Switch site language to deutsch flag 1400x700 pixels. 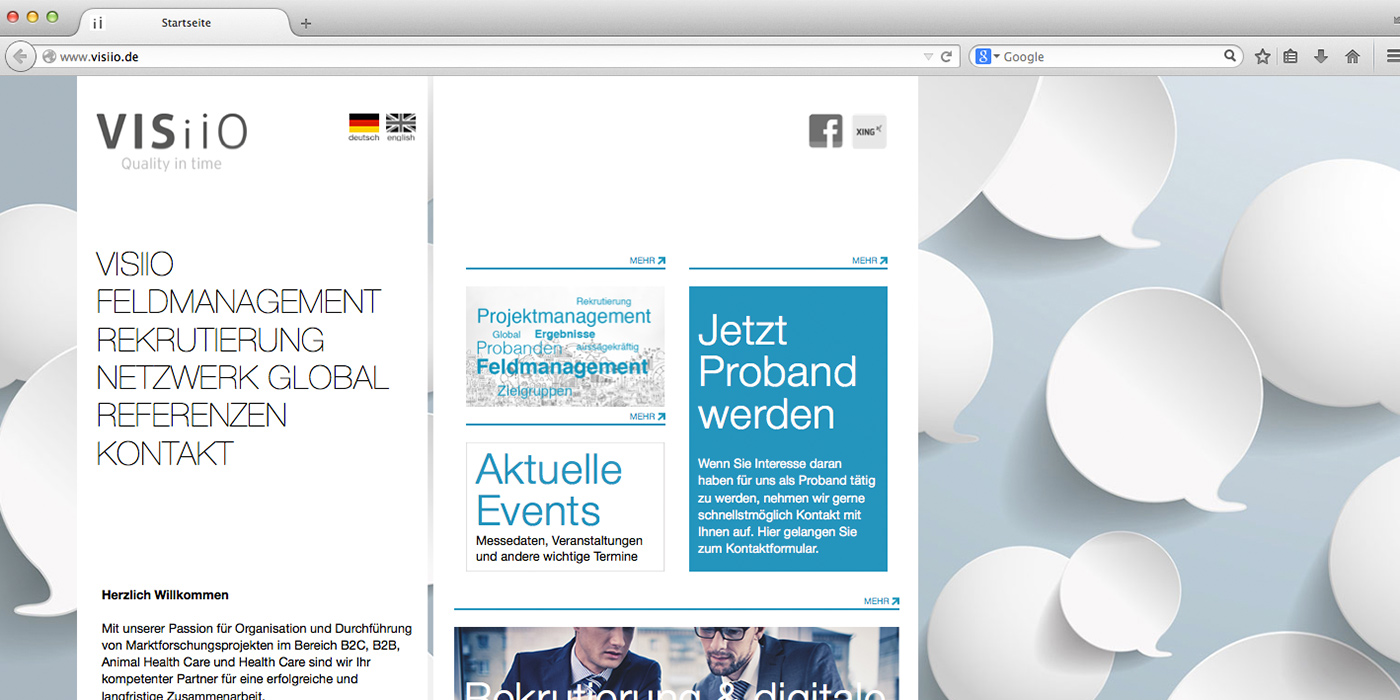pyautogui.click(x=364, y=127)
